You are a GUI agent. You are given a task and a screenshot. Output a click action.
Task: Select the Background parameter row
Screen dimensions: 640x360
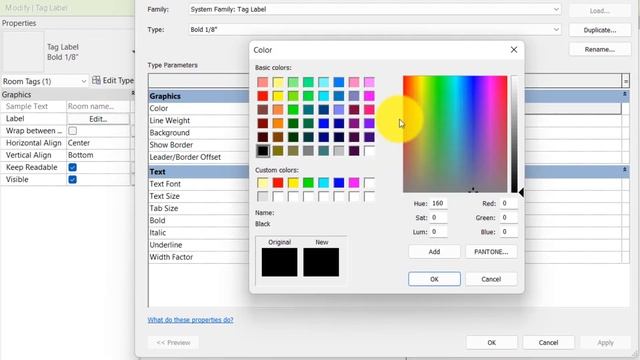[x=198, y=133]
